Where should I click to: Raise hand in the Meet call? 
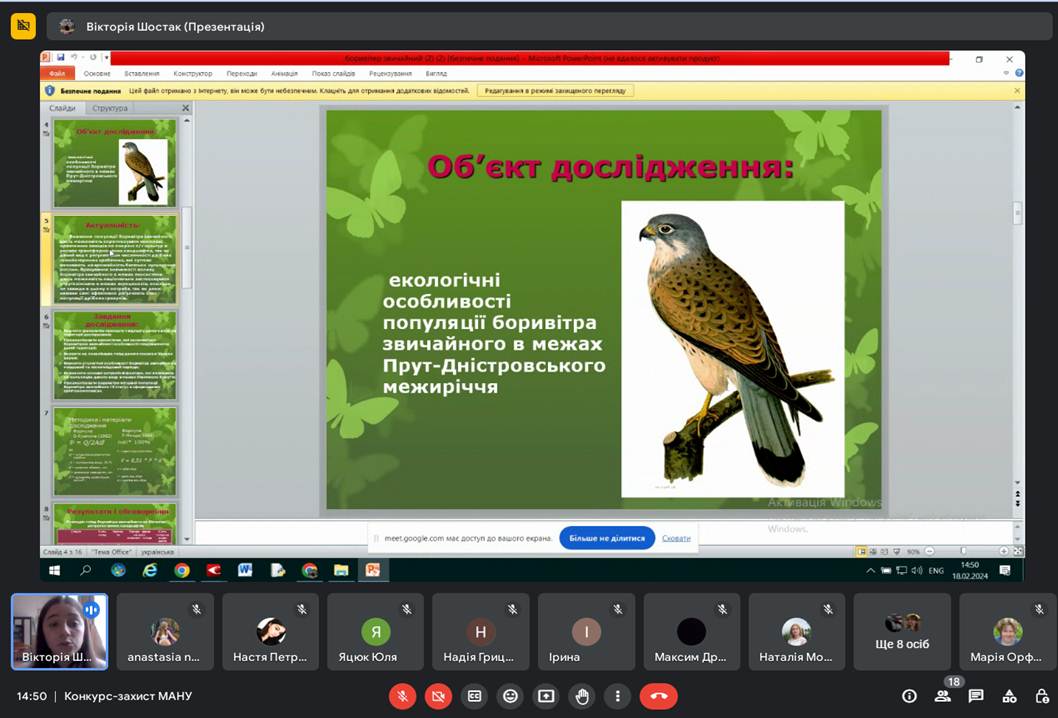582,695
